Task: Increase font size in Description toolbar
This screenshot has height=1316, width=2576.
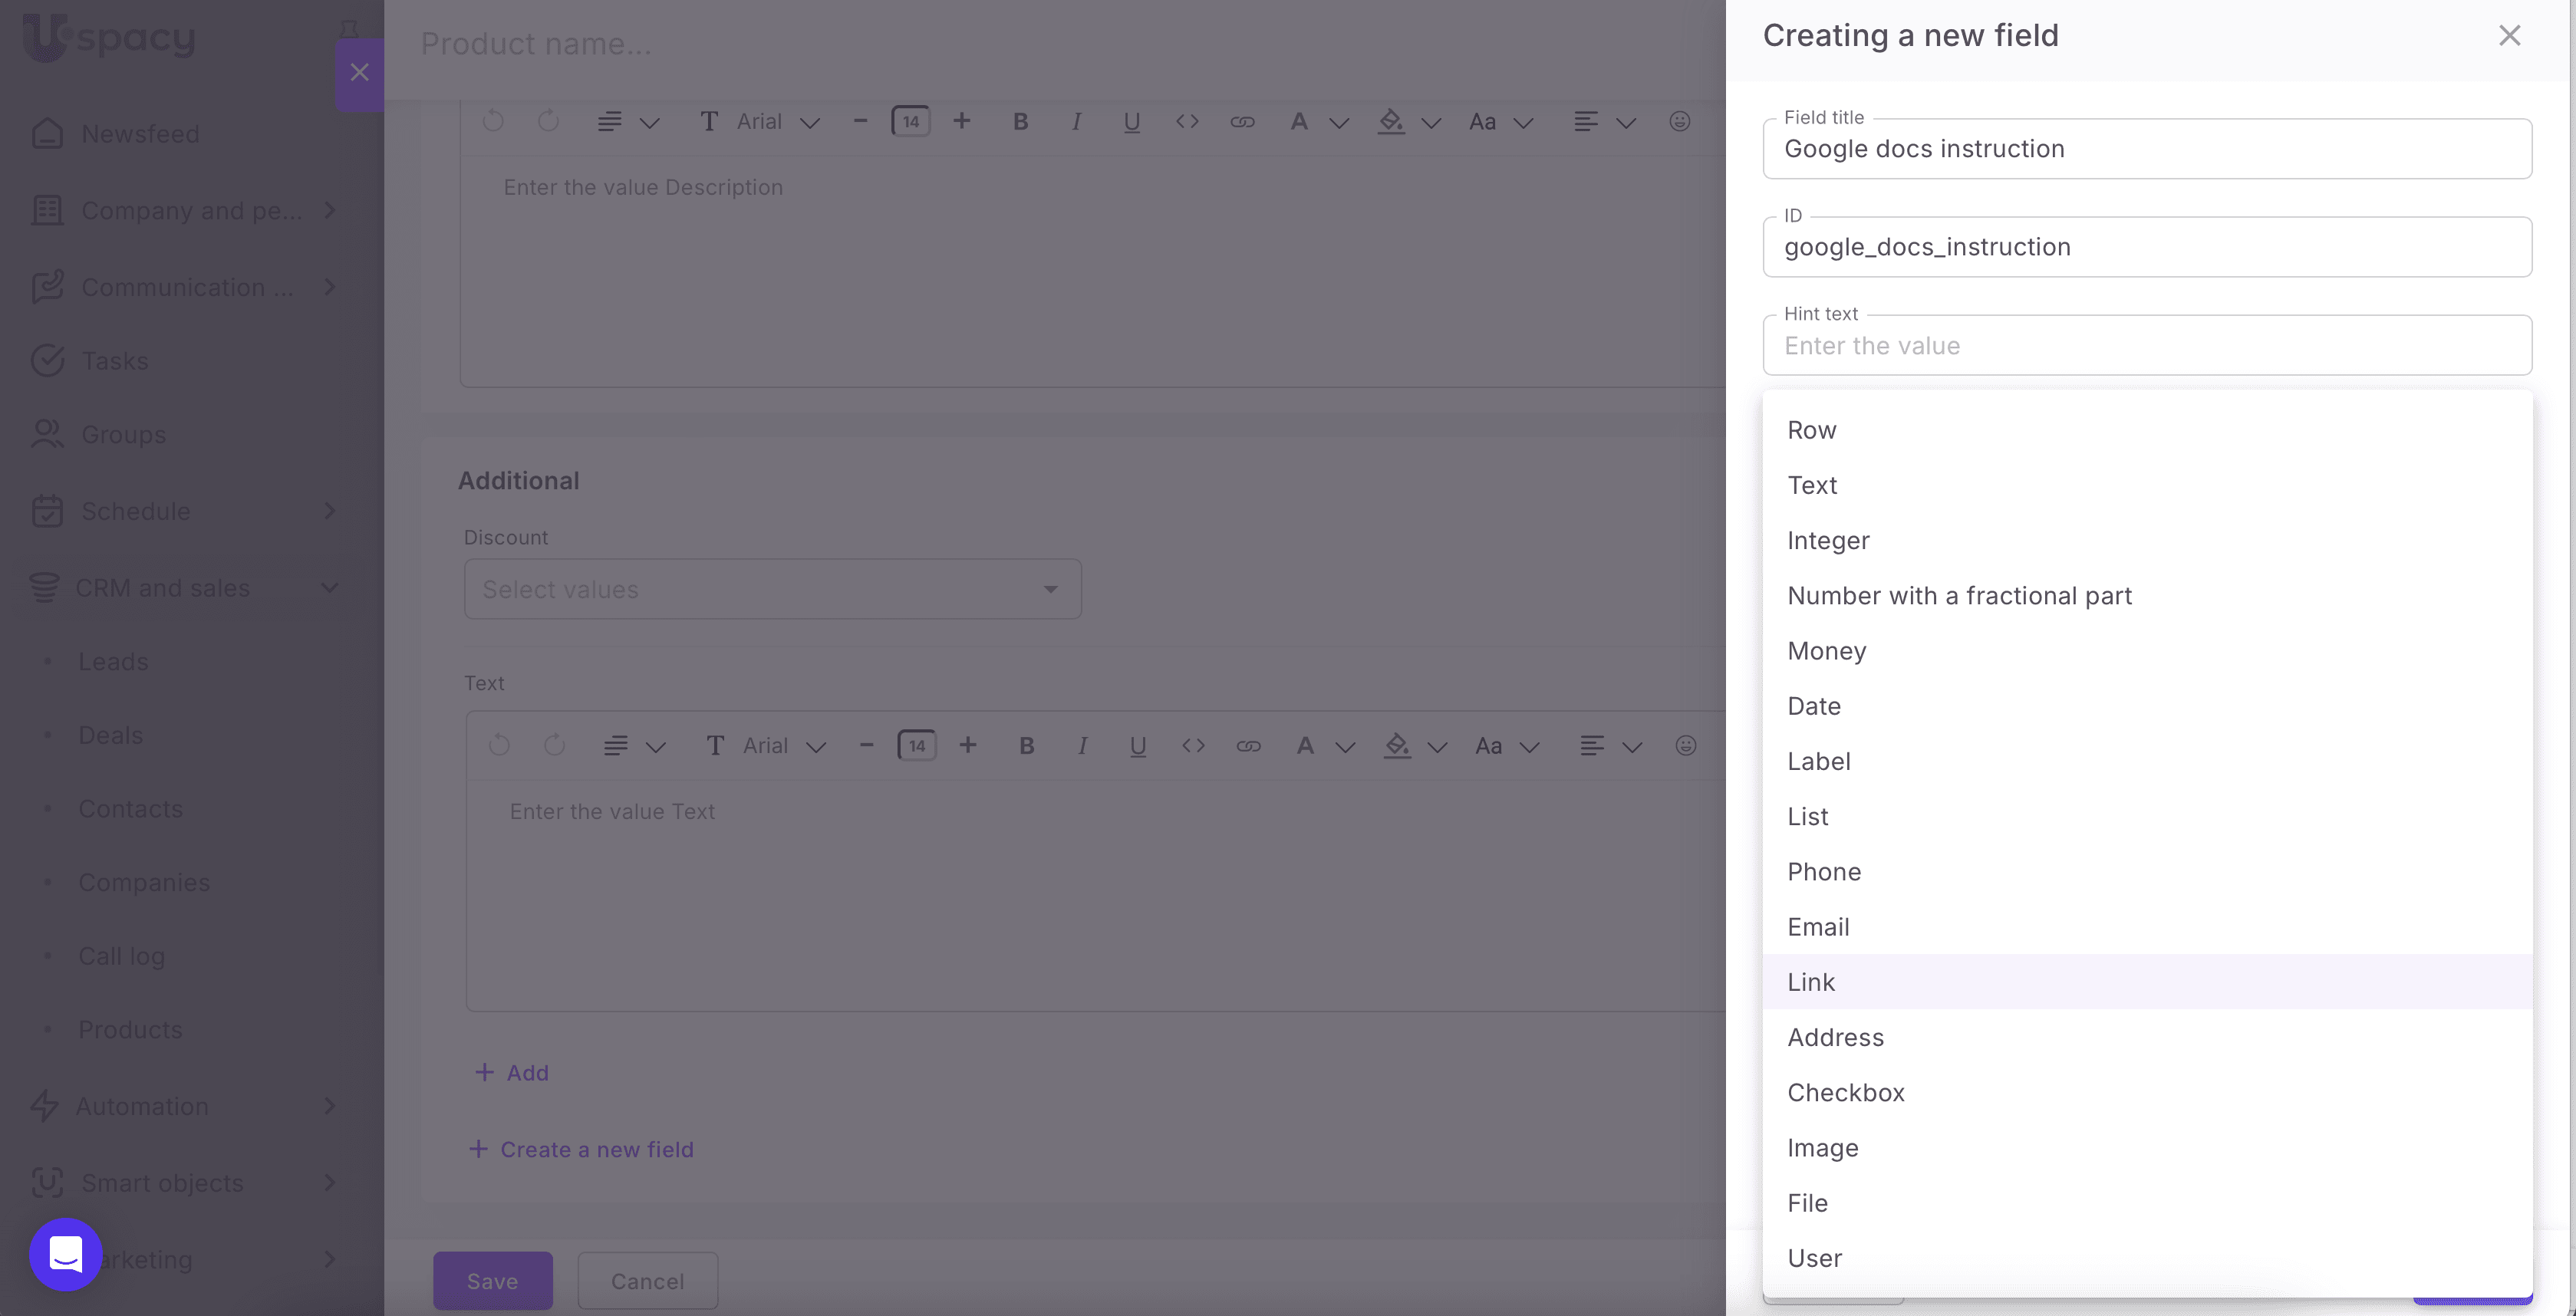Action: [961, 121]
